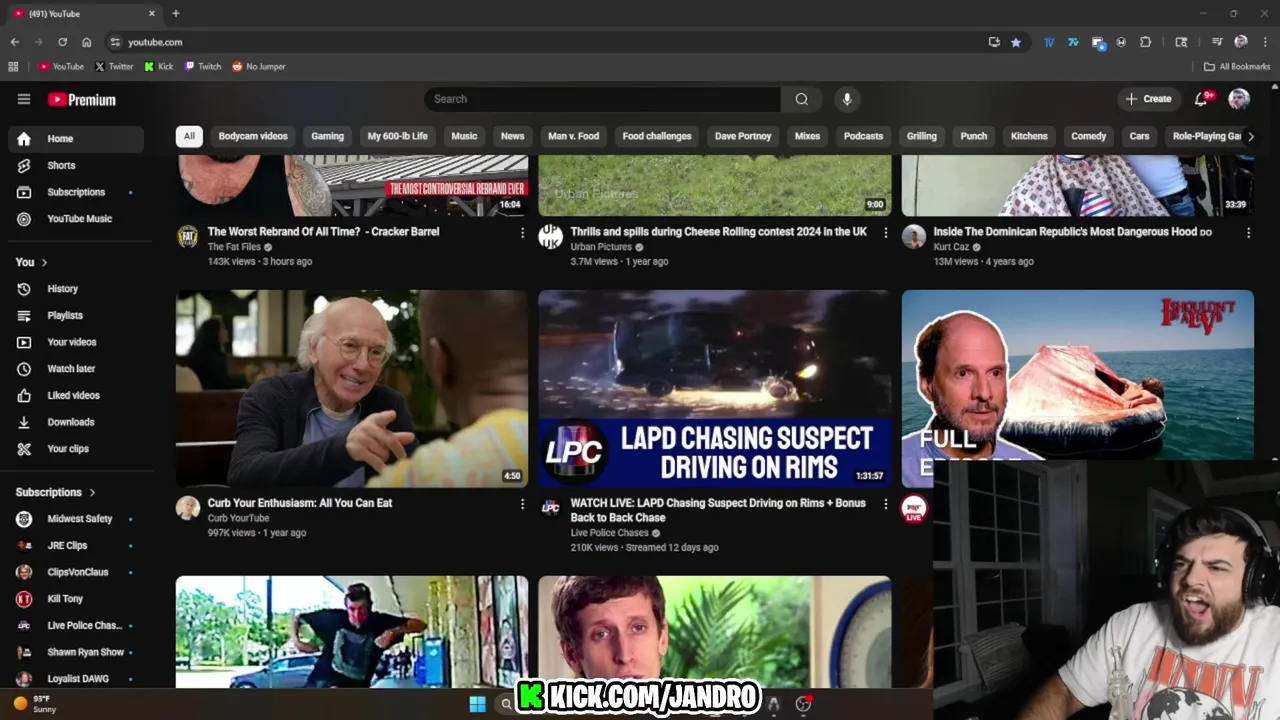Open Midwest Safety subscription channel

[x=75, y=519]
